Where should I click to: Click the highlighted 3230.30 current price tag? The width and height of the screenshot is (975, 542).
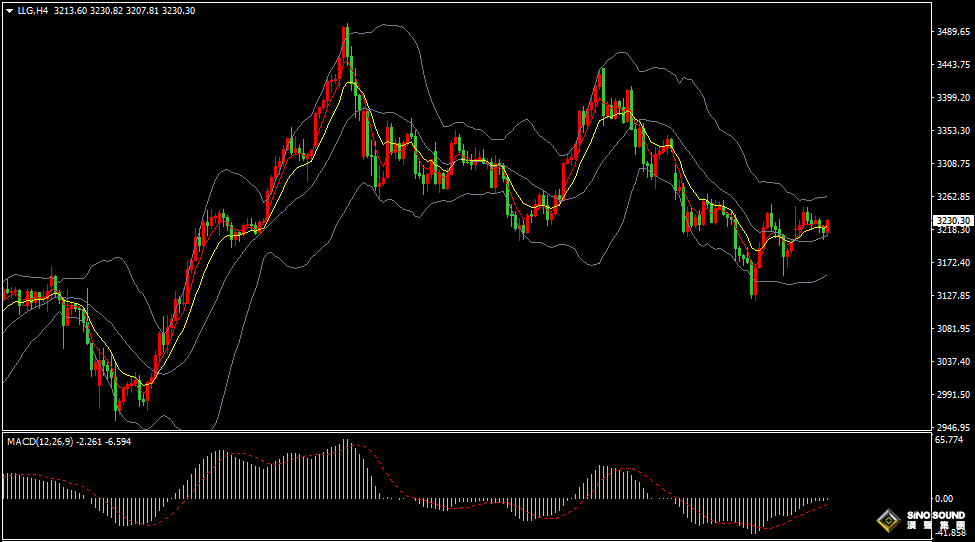[x=953, y=220]
